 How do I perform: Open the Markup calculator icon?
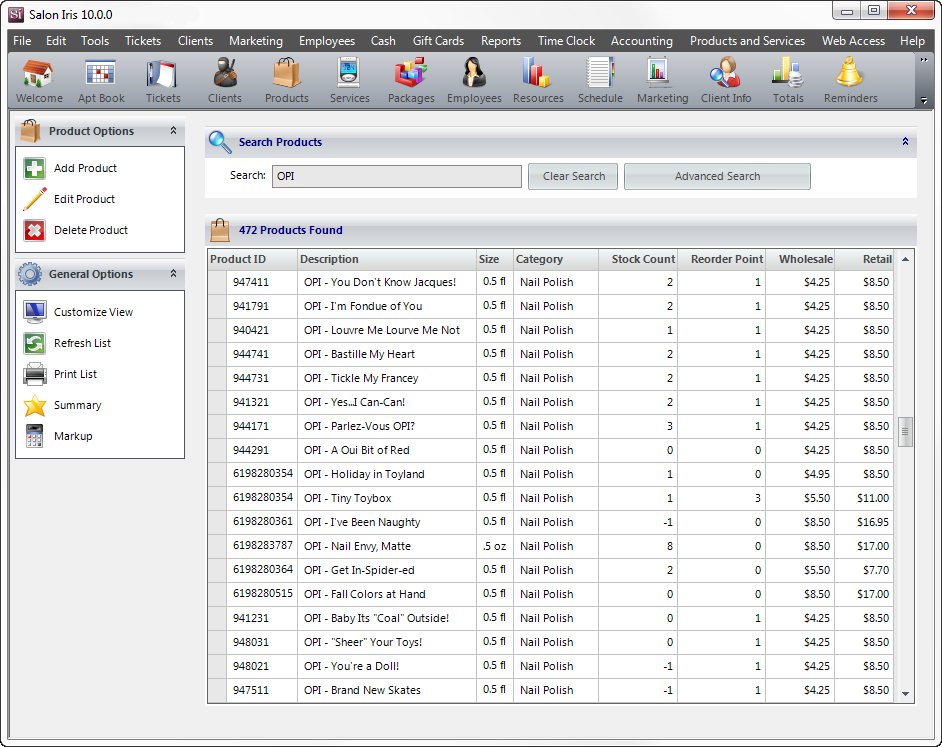(x=35, y=436)
